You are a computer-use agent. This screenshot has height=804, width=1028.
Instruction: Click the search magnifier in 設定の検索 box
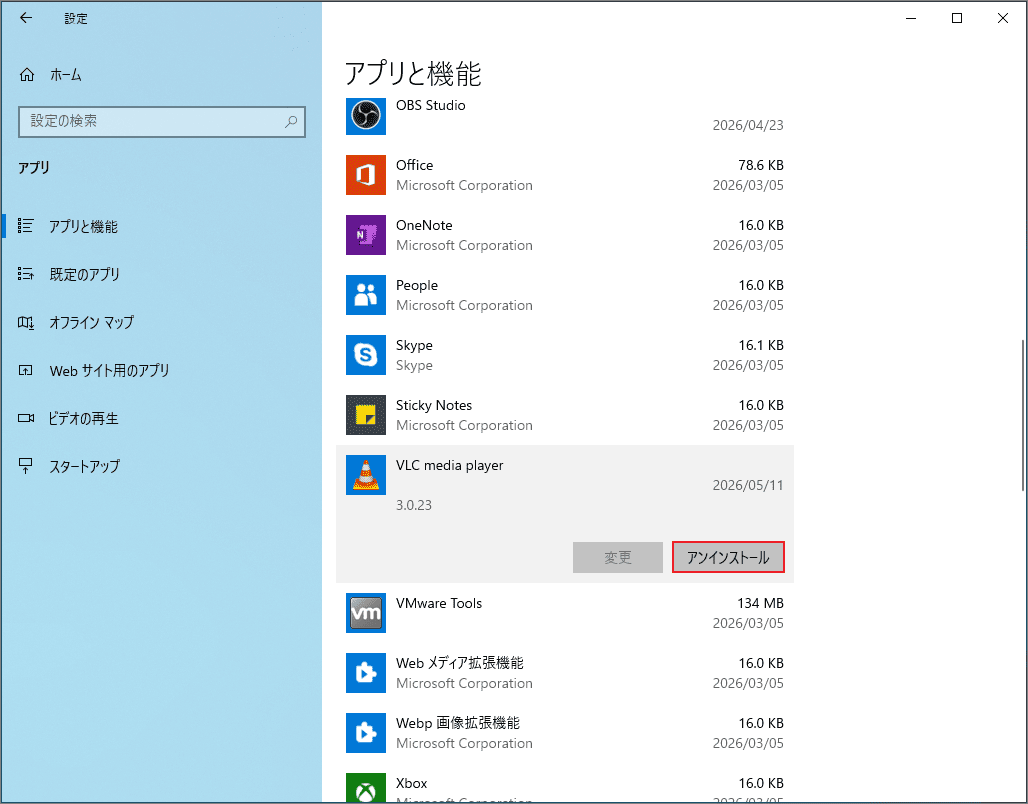click(291, 121)
